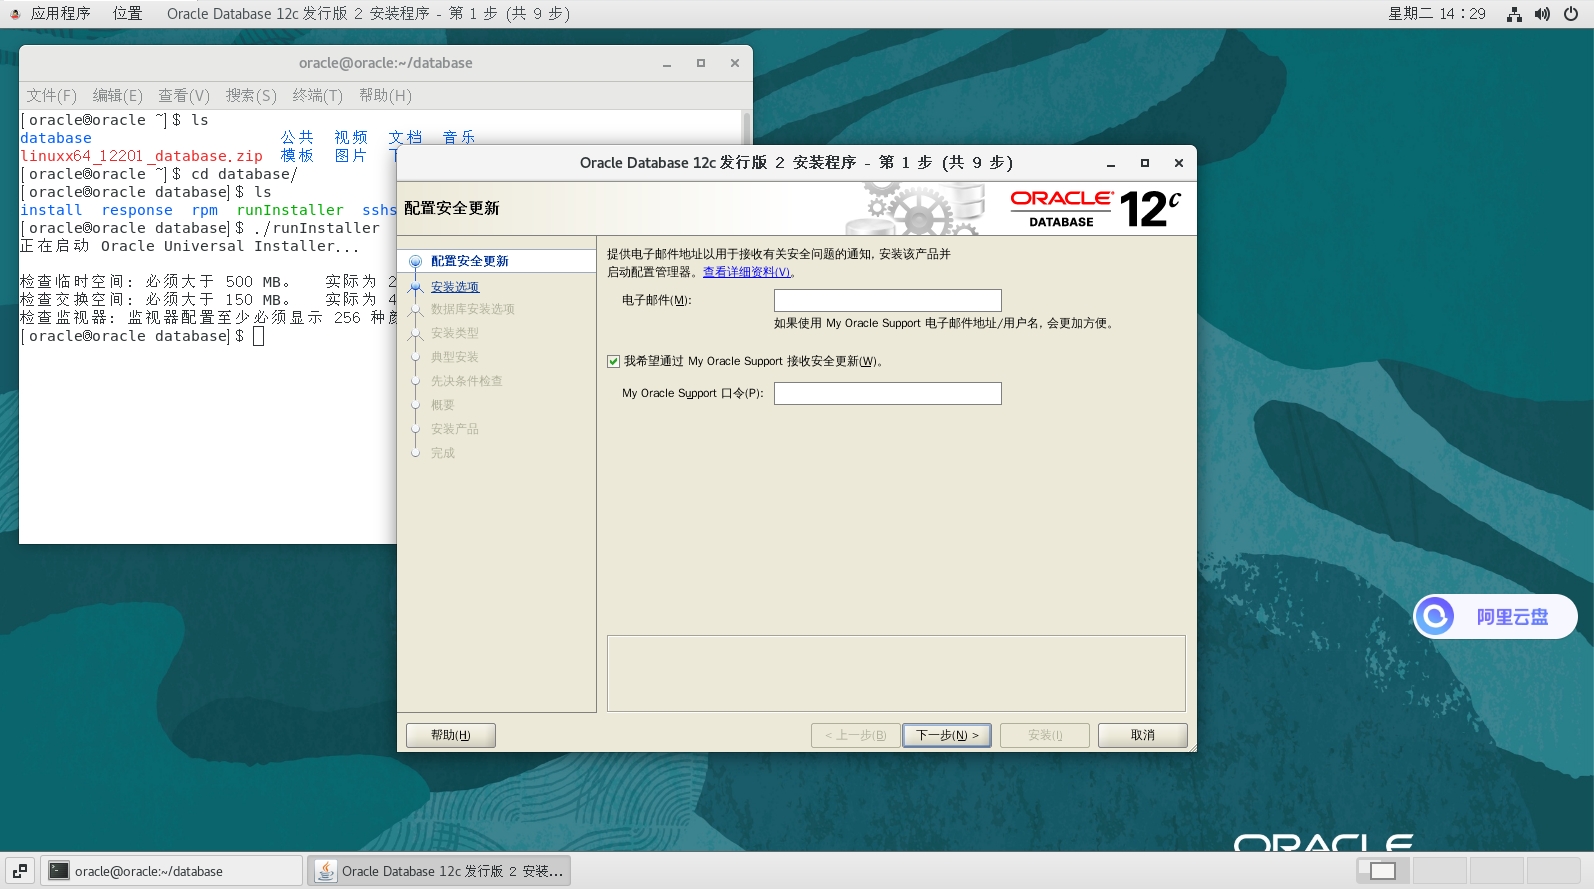Screen dimensions: 1594x889
Task: Open the clock showing 星期二 14:29
Action: [1437, 14]
